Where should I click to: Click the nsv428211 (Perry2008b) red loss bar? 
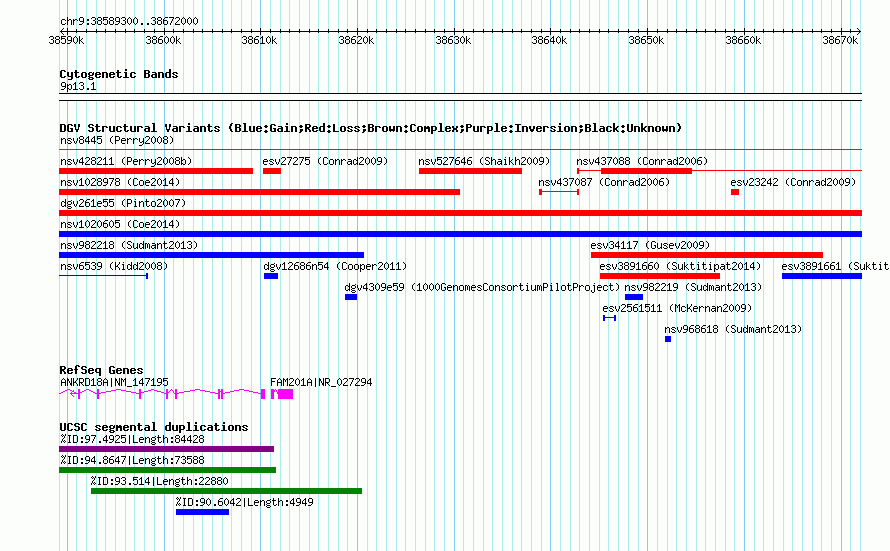click(156, 171)
